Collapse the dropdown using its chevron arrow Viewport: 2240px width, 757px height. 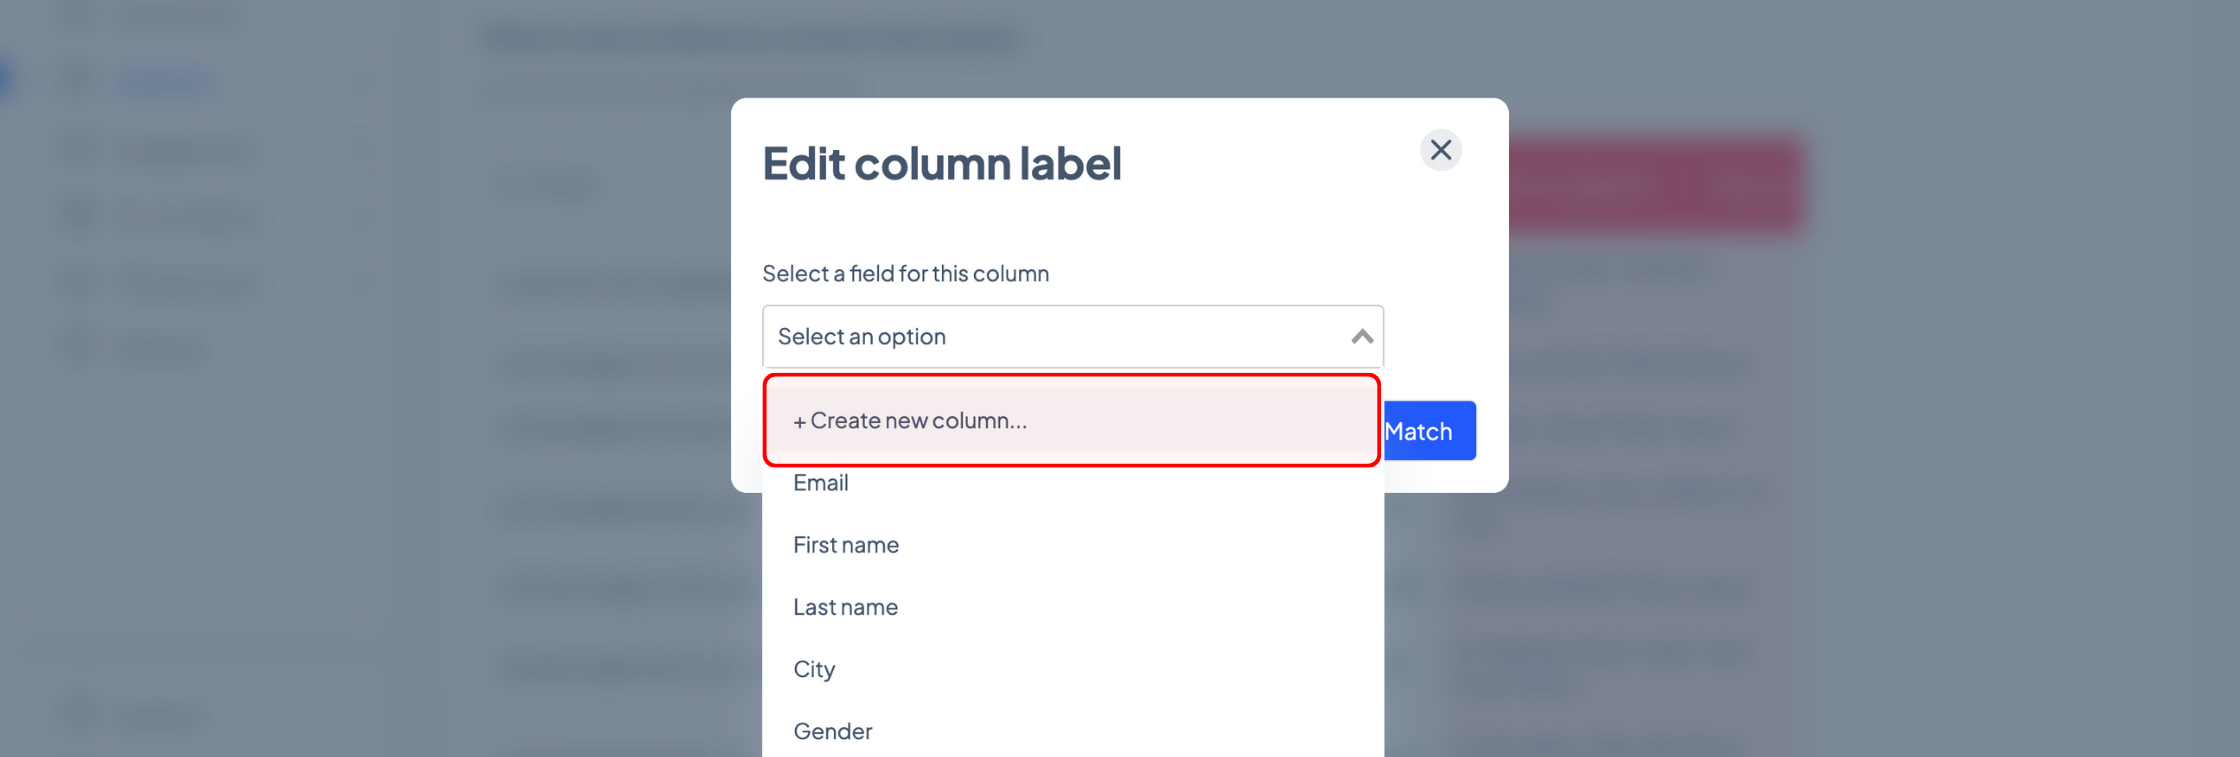point(1361,337)
